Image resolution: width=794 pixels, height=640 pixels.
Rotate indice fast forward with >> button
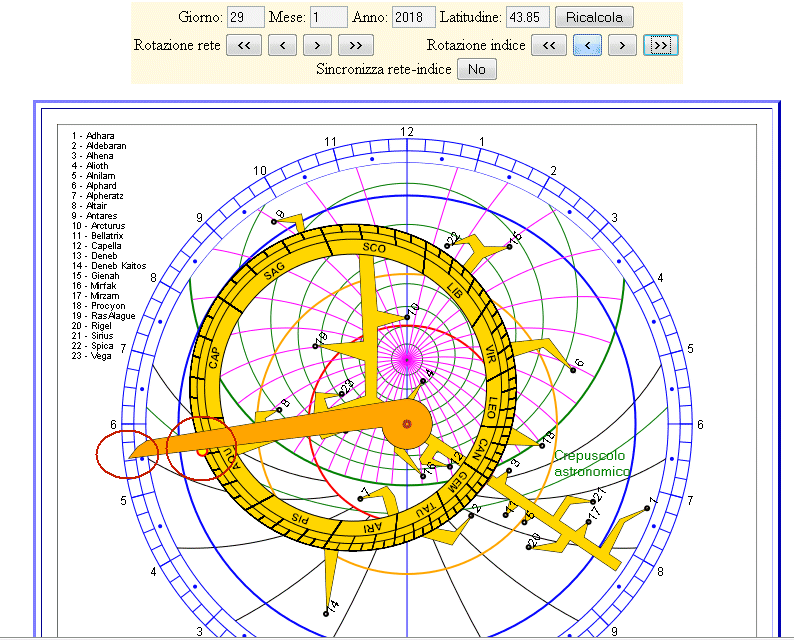(x=660, y=45)
